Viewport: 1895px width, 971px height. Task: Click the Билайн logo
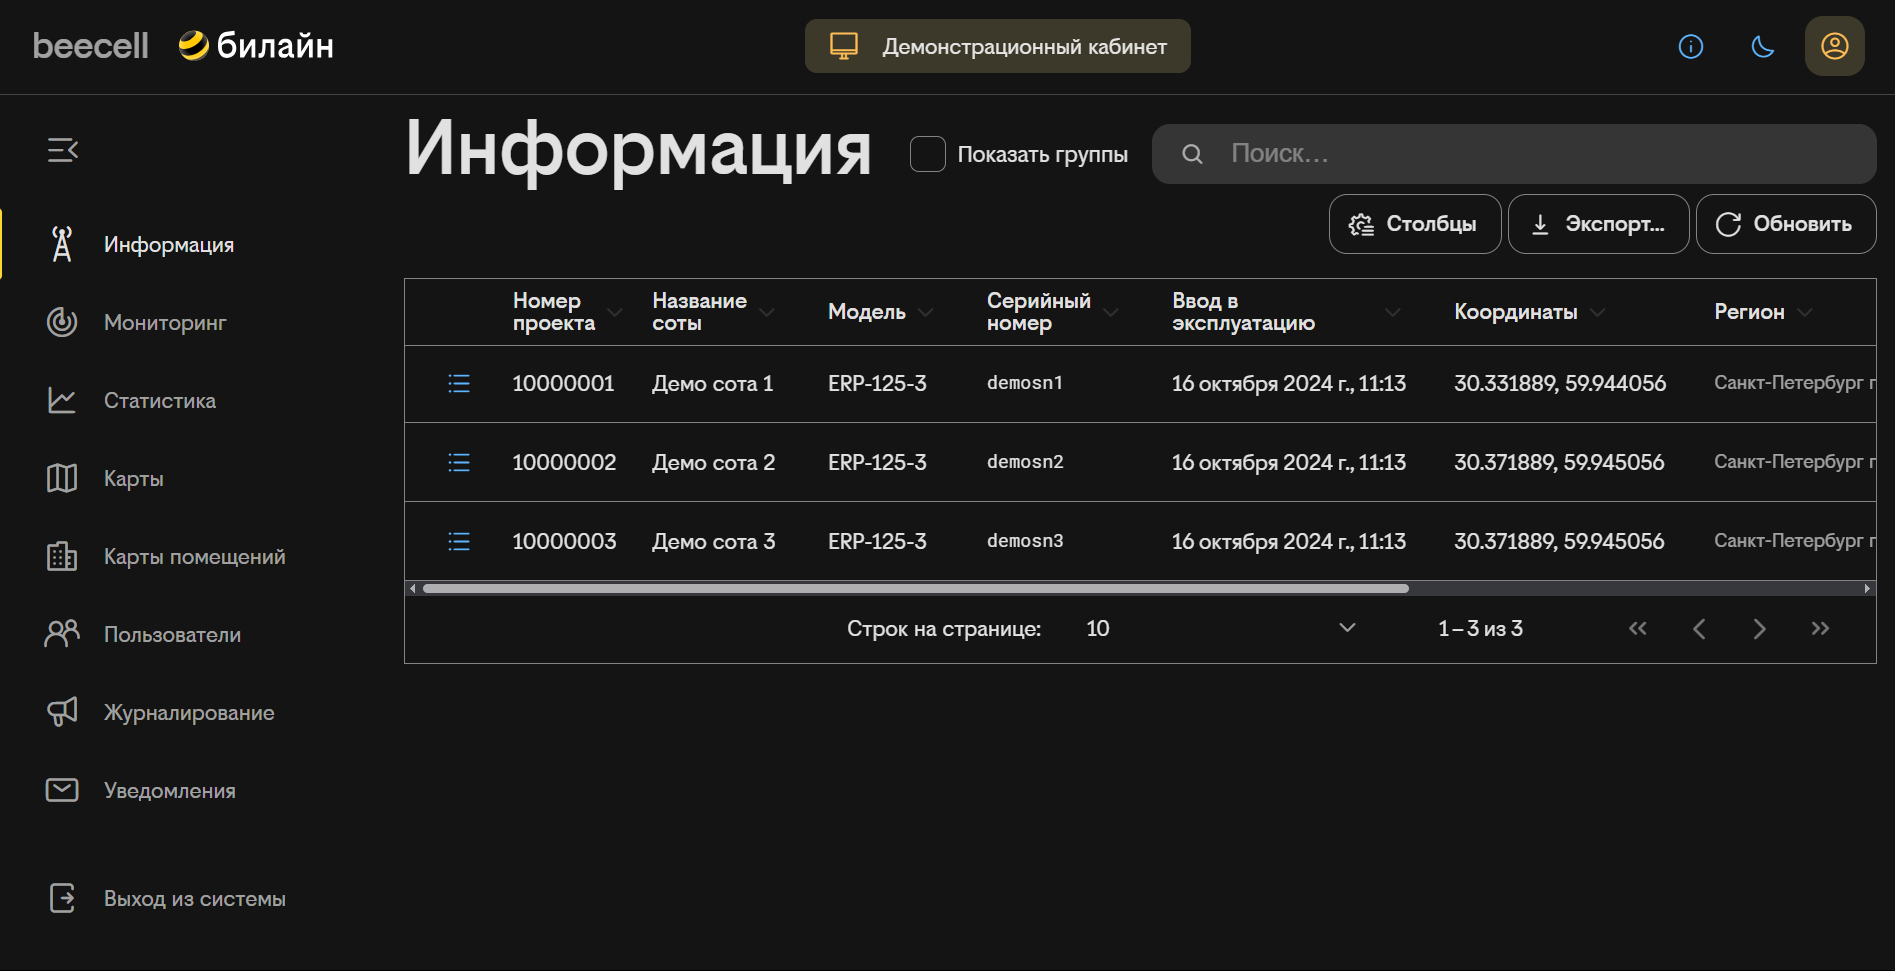(x=256, y=46)
